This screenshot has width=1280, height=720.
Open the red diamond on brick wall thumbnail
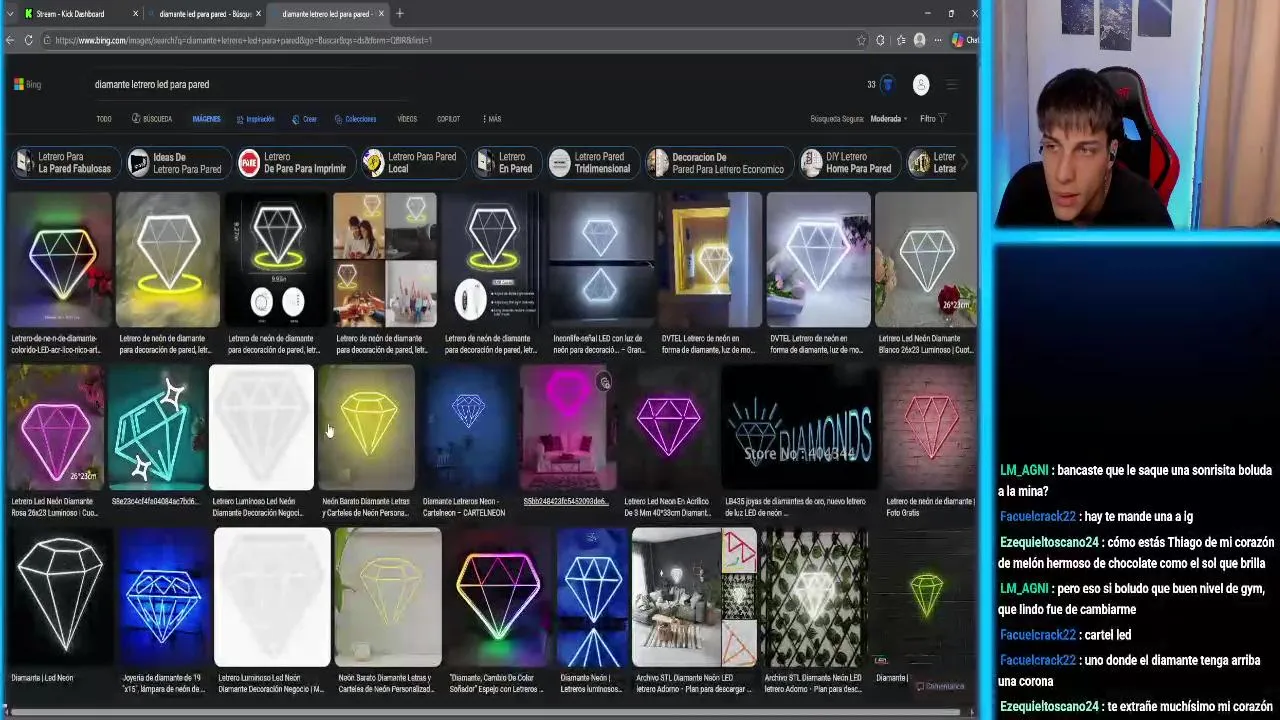pos(930,427)
